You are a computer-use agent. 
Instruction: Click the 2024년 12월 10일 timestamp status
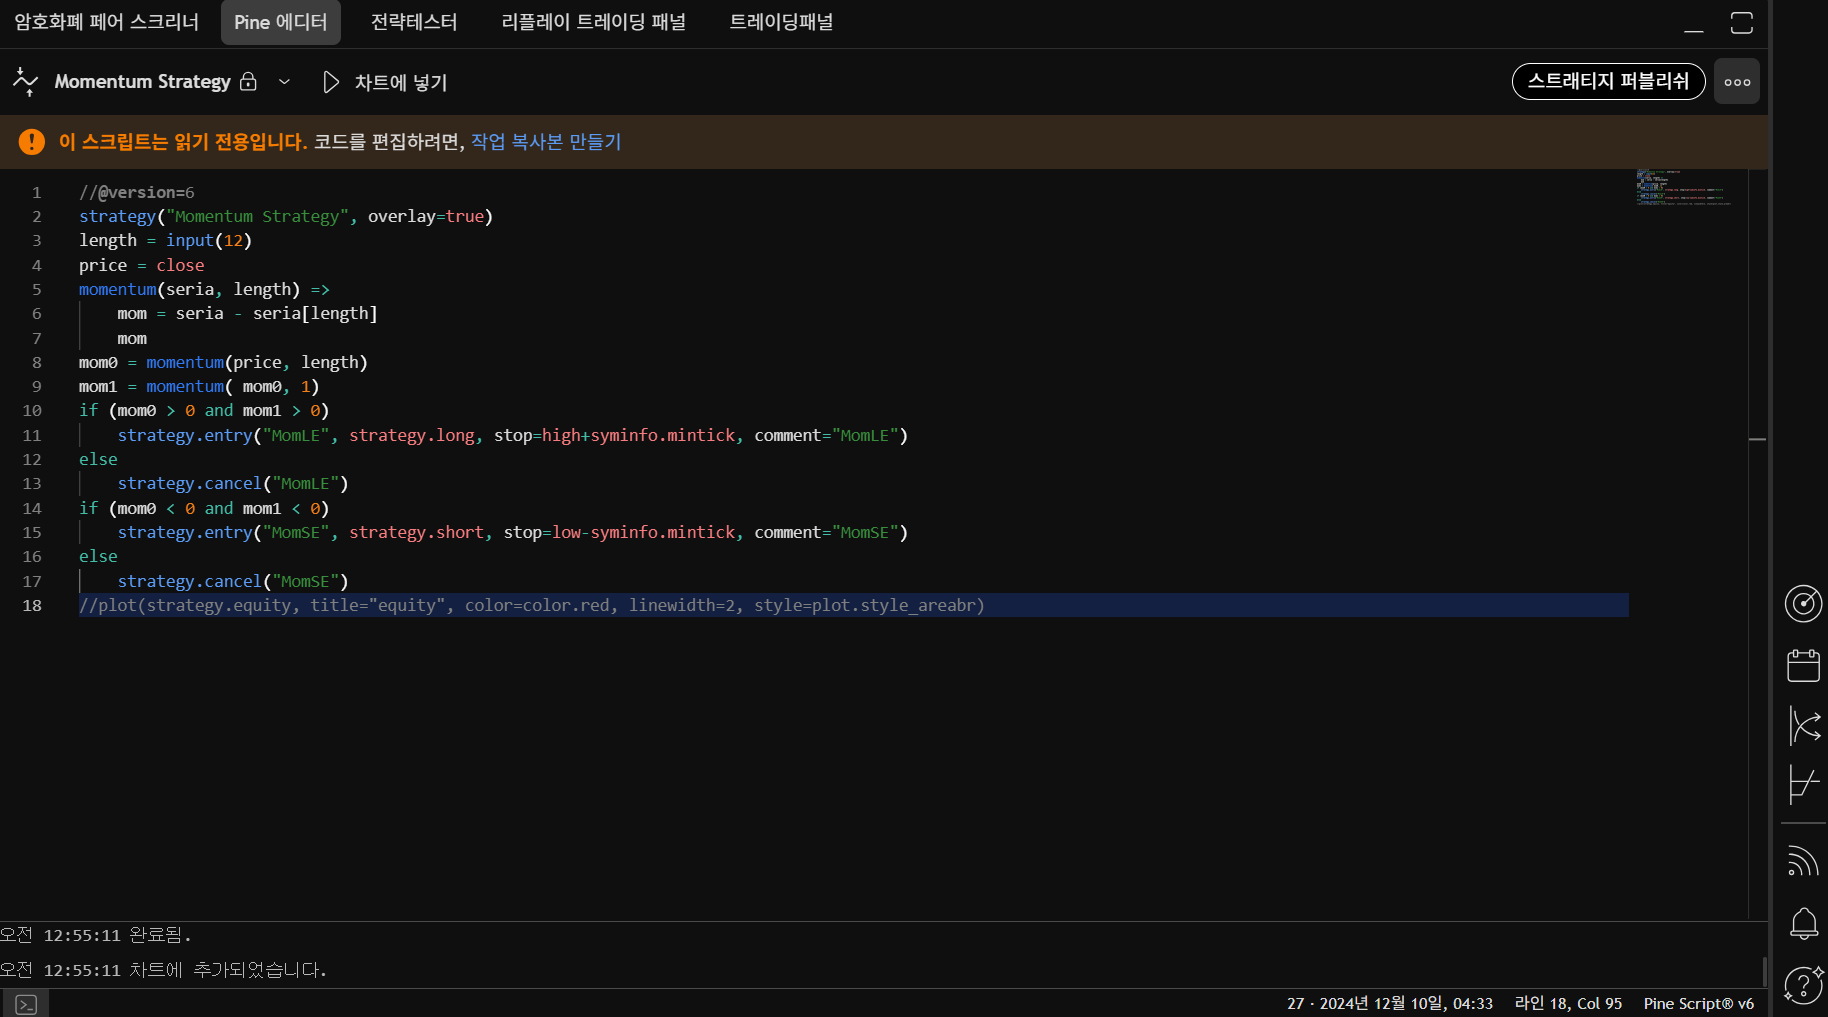(1390, 1003)
